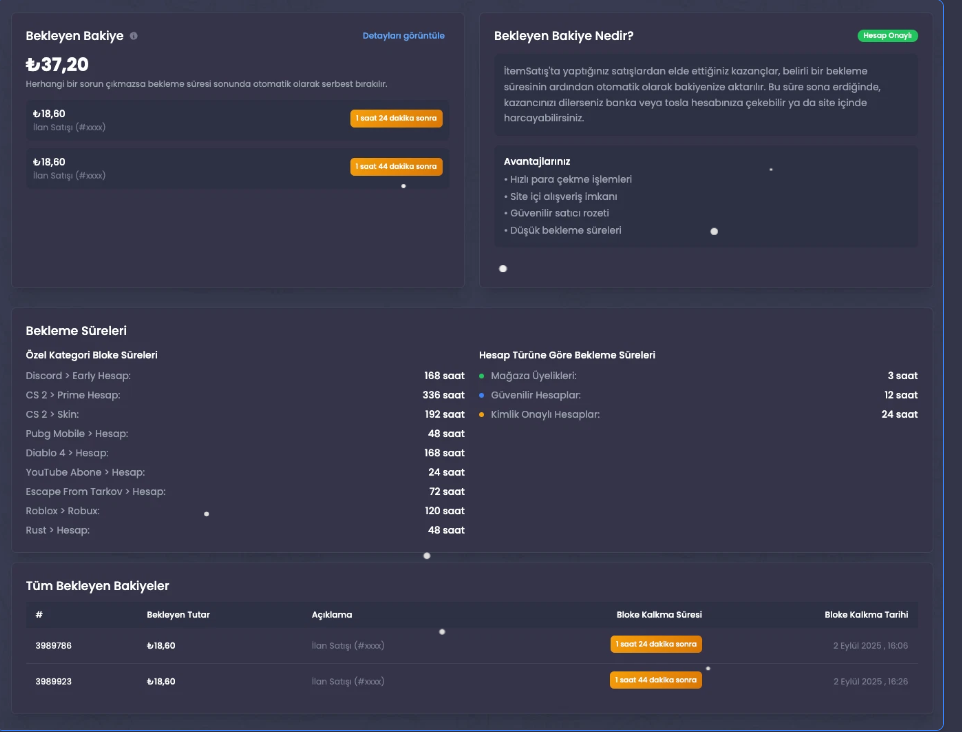The height and width of the screenshot is (732, 962).
Task: Select table cell 3989923
Action: pyautogui.click(x=53, y=681)
